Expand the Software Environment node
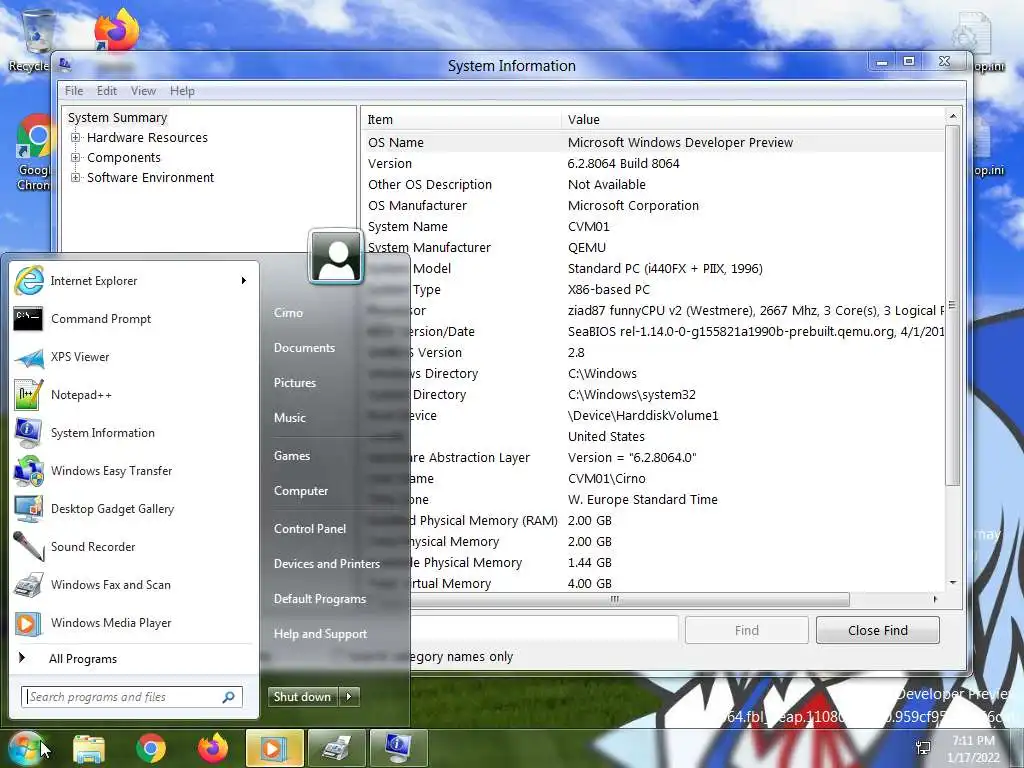The height and width of the screenshot is (768, 1024). (76, 178)
